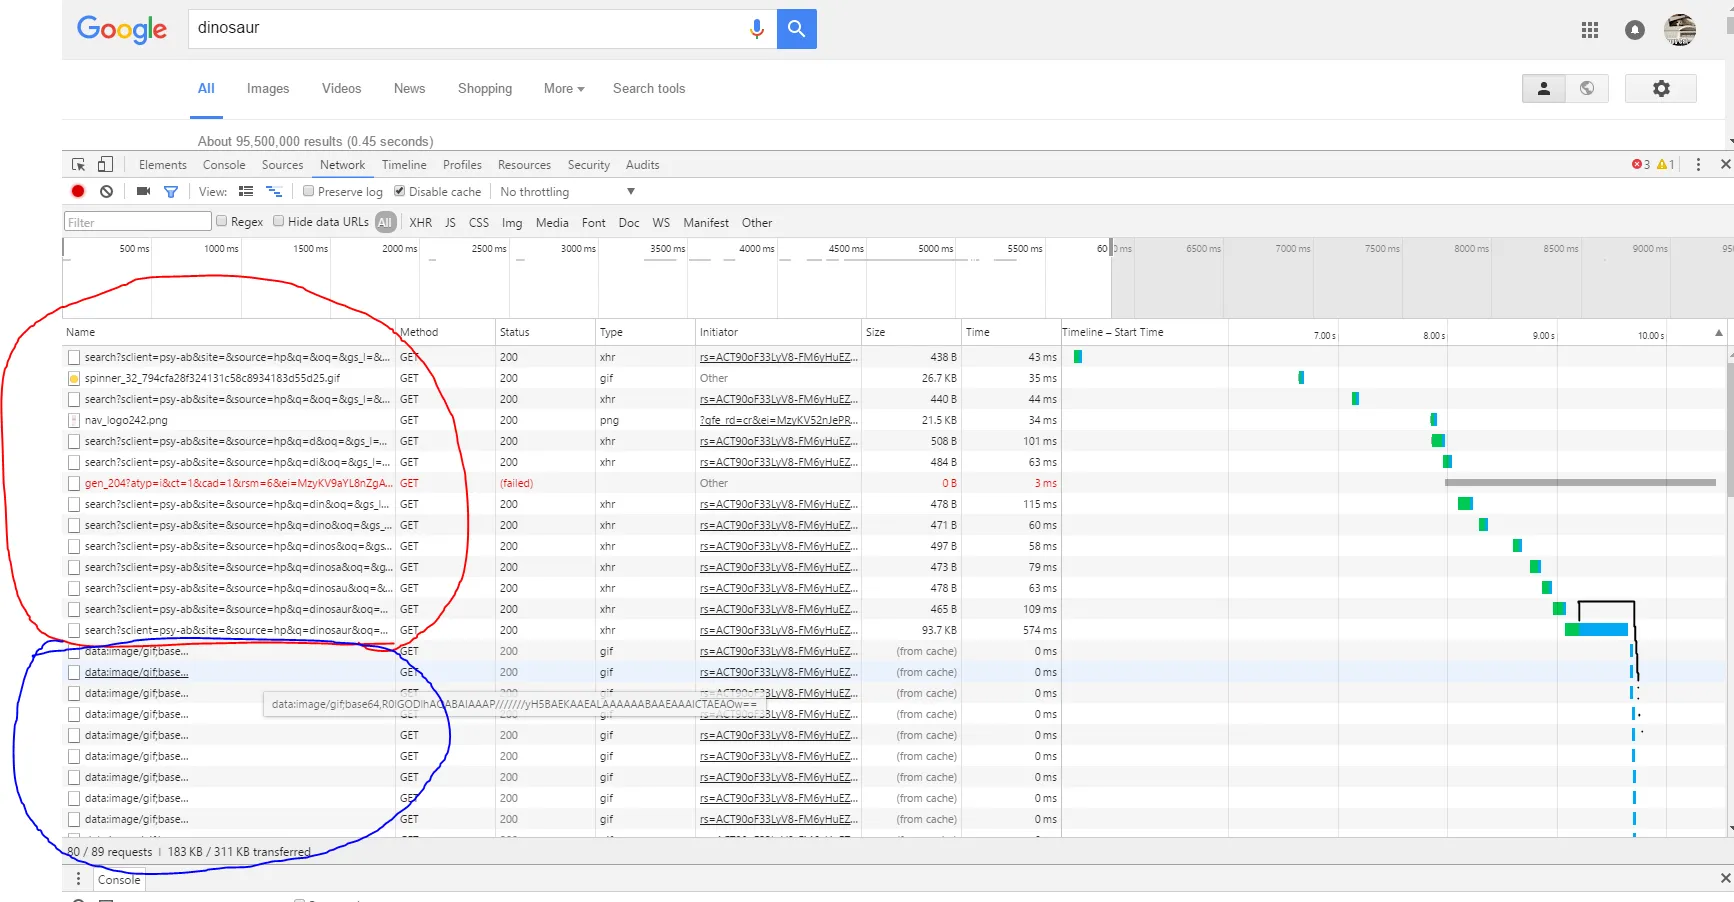Switch to the Elements tab

(163, 165)
